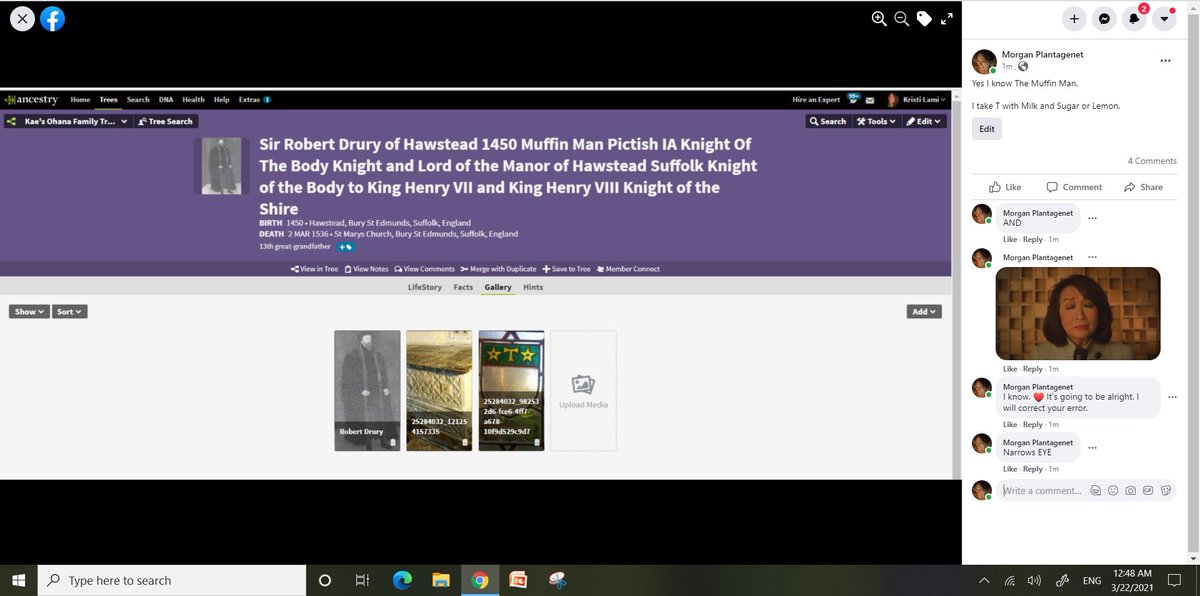The image size is (1200, 596).
Task: Open the Windows Start menu
Action: pos(18,580)
